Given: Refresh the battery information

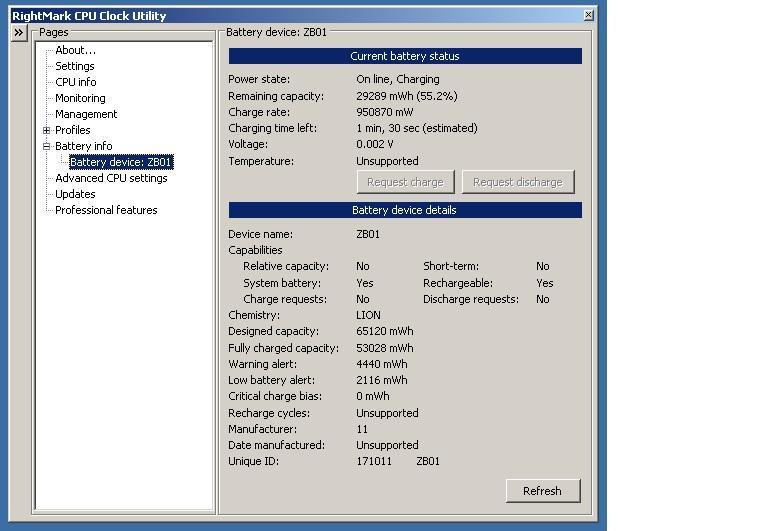Looking at the screenshot, I should click(x=543, y=491).
